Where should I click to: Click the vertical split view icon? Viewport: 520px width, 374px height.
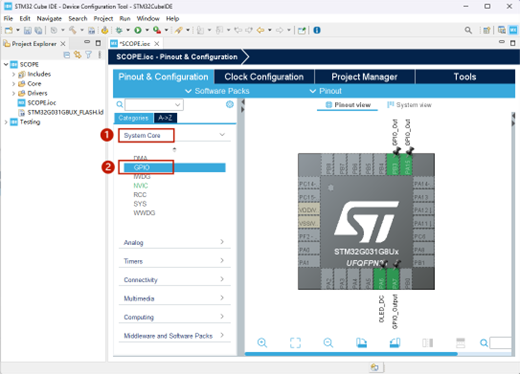(427, 343)
